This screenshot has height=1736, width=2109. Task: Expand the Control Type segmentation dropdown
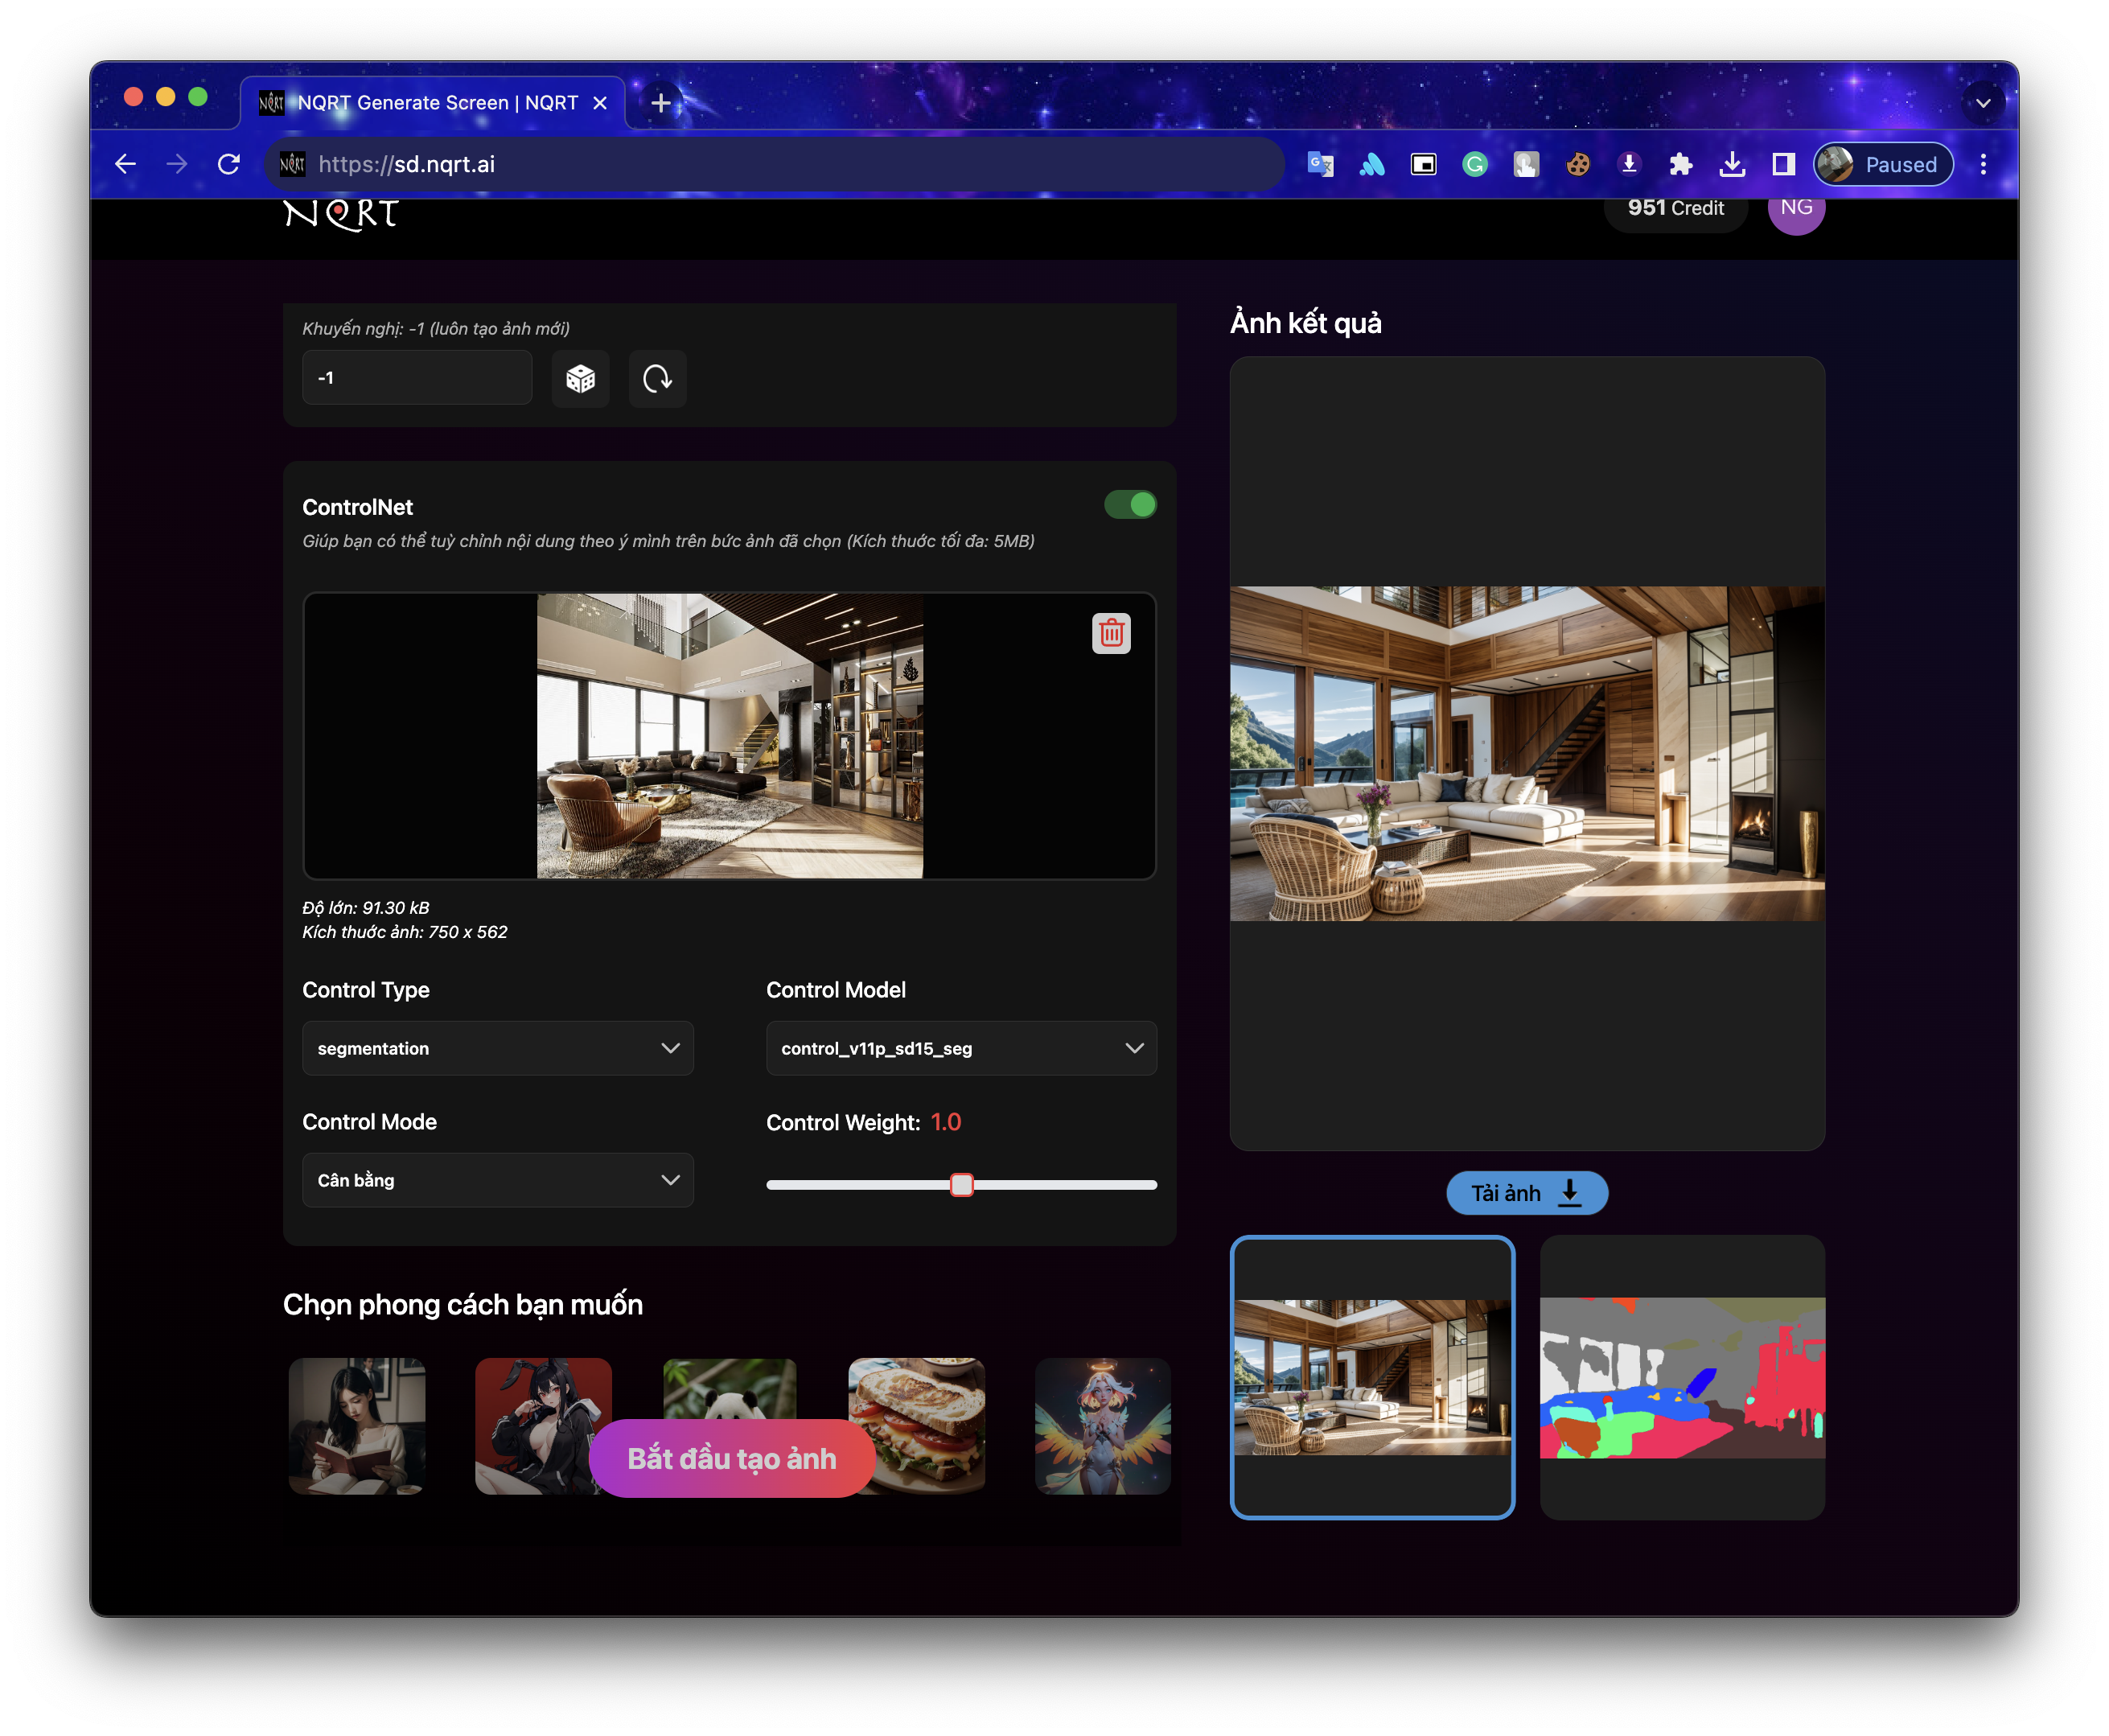point(497,1048)
